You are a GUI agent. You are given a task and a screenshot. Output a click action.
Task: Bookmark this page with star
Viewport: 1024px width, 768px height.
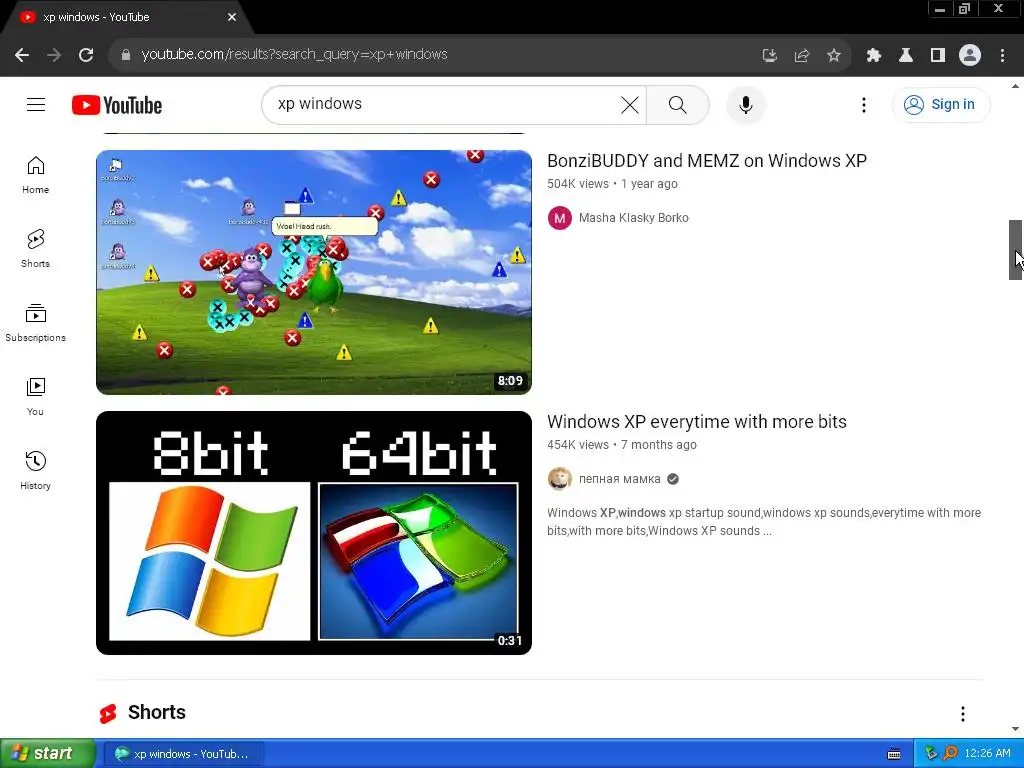click(833, 56)
